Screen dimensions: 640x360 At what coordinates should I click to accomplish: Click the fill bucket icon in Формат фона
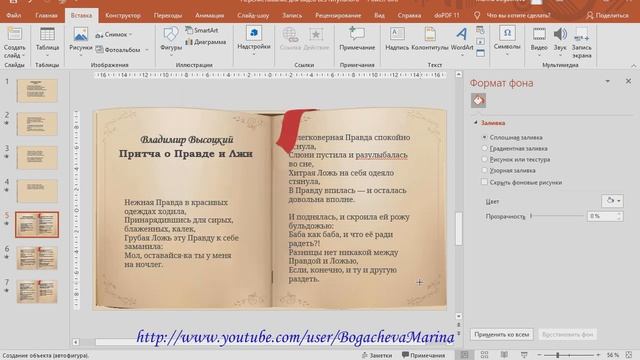coord(478,100)
